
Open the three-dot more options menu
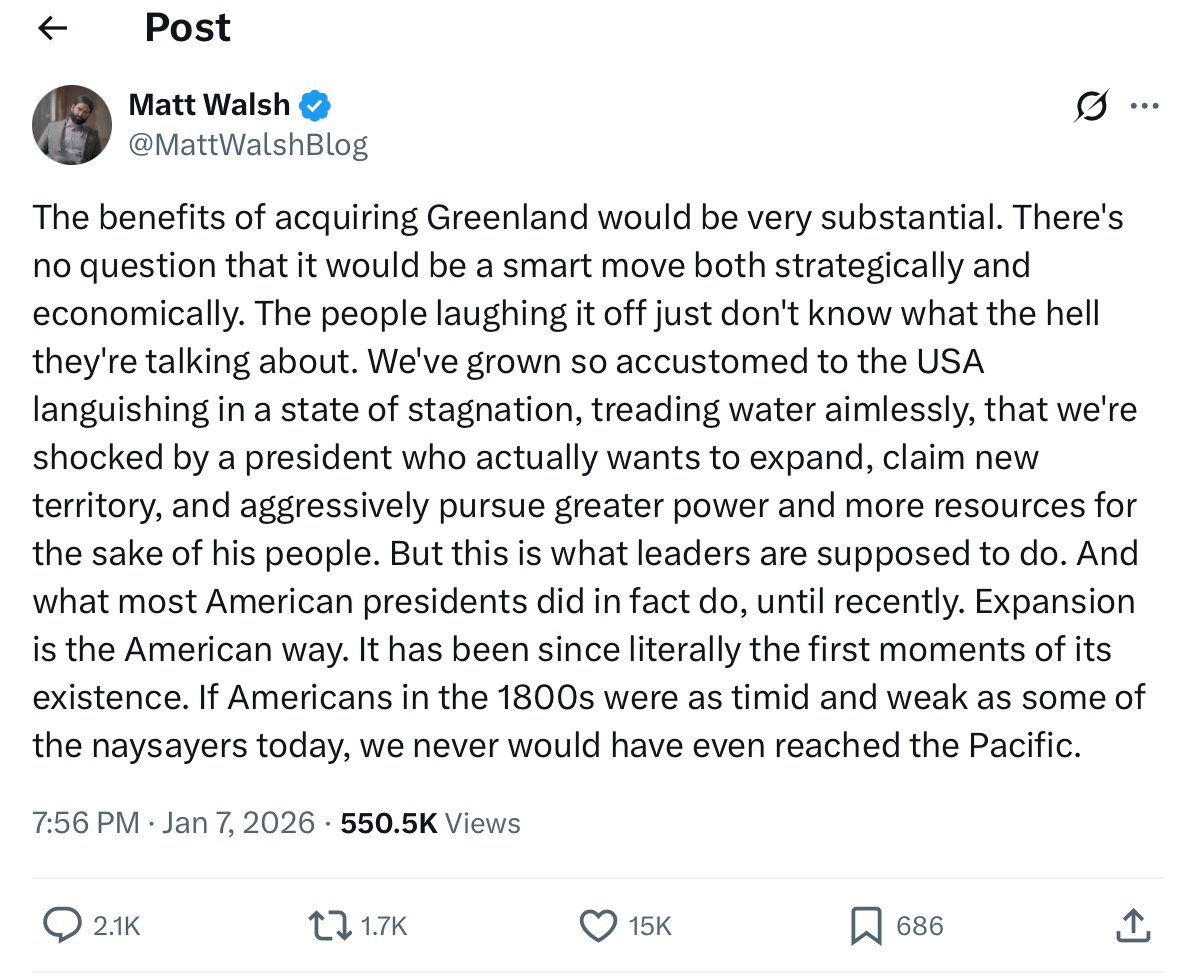coord(1144,106)
